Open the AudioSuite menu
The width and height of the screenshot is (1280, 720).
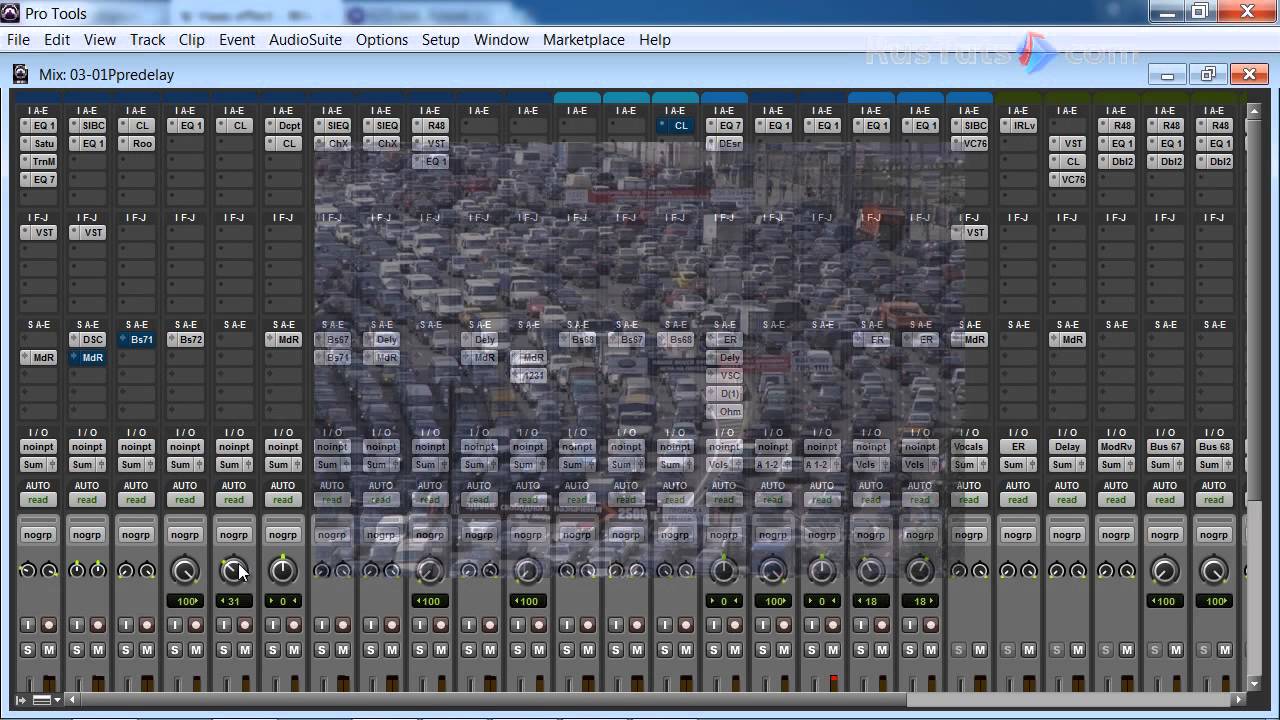pyautogui.click(x=305, y=40)
